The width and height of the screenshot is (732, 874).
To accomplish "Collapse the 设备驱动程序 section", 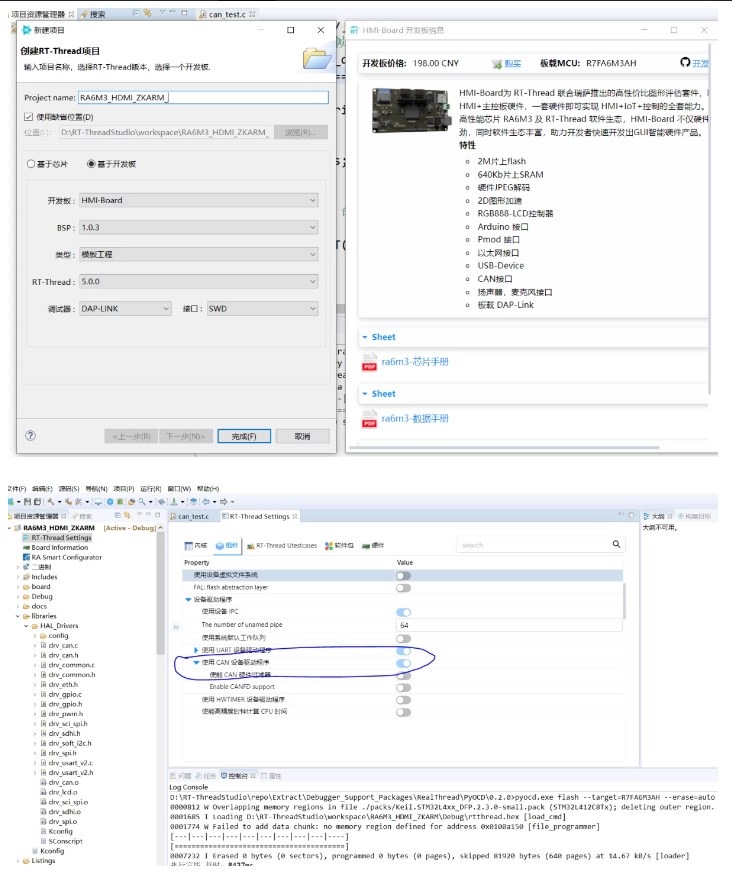I will point(188,600).
